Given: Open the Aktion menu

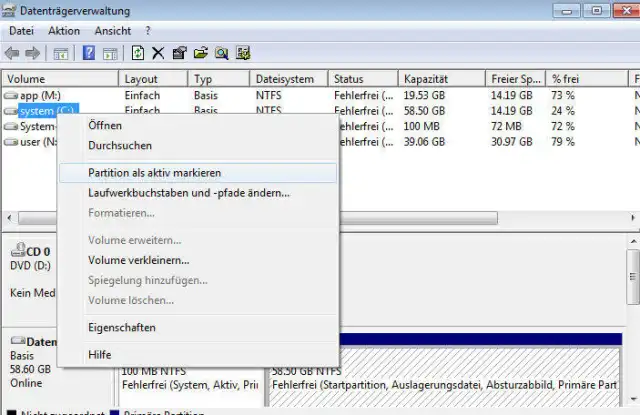Looking at the screenshot, I should tap(64, 31).
